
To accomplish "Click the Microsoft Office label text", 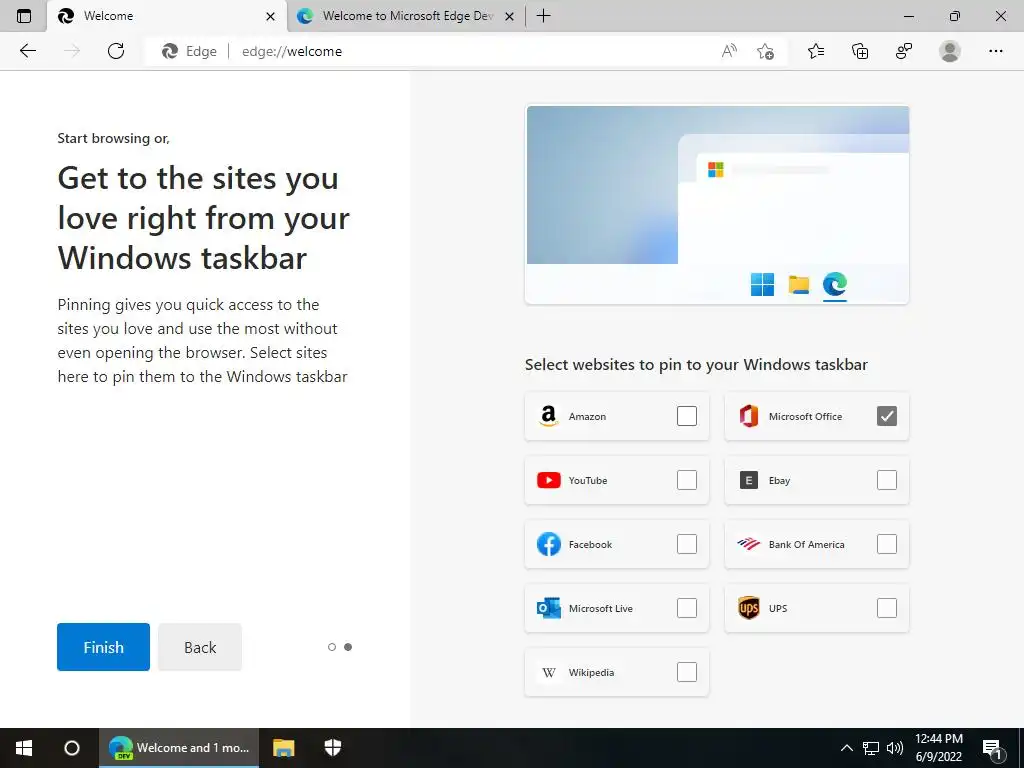I will [x=805, y=417].
